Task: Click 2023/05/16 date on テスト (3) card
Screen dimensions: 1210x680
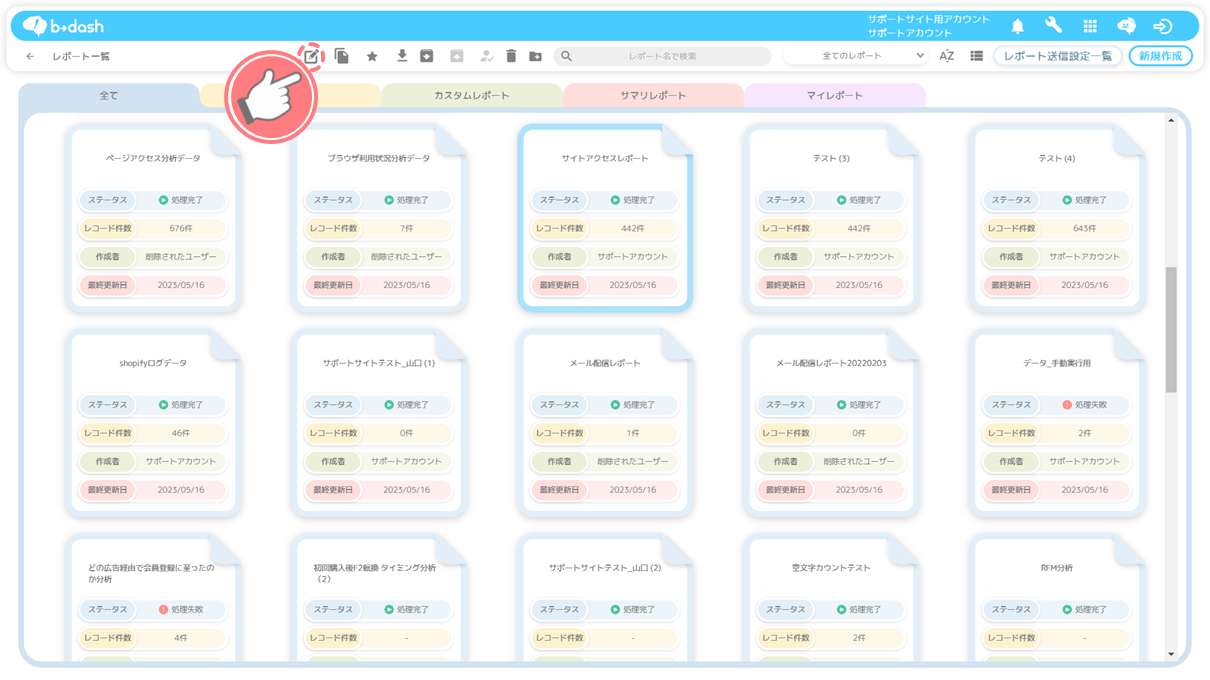Action: pyautogui.click(x=859, y=285)
